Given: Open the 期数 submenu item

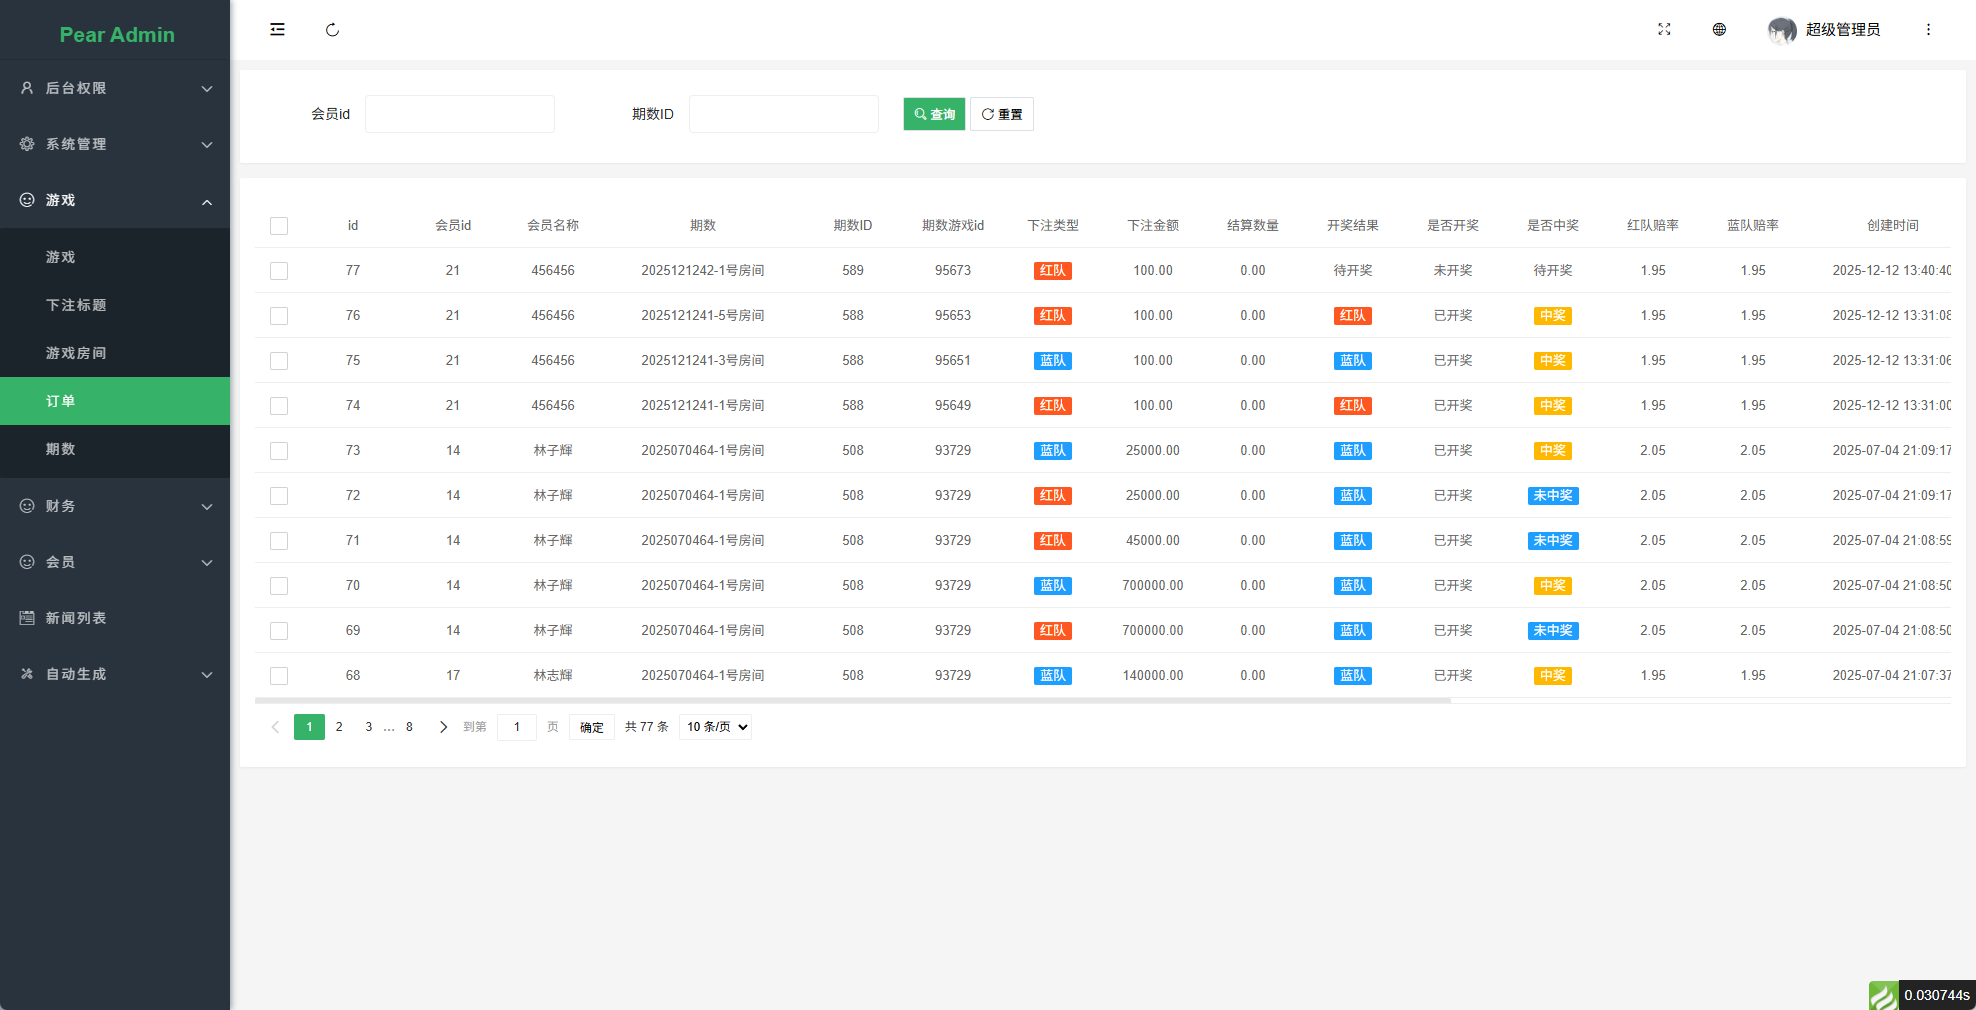Looking at the screenshot, I should [x=61, y=449].
